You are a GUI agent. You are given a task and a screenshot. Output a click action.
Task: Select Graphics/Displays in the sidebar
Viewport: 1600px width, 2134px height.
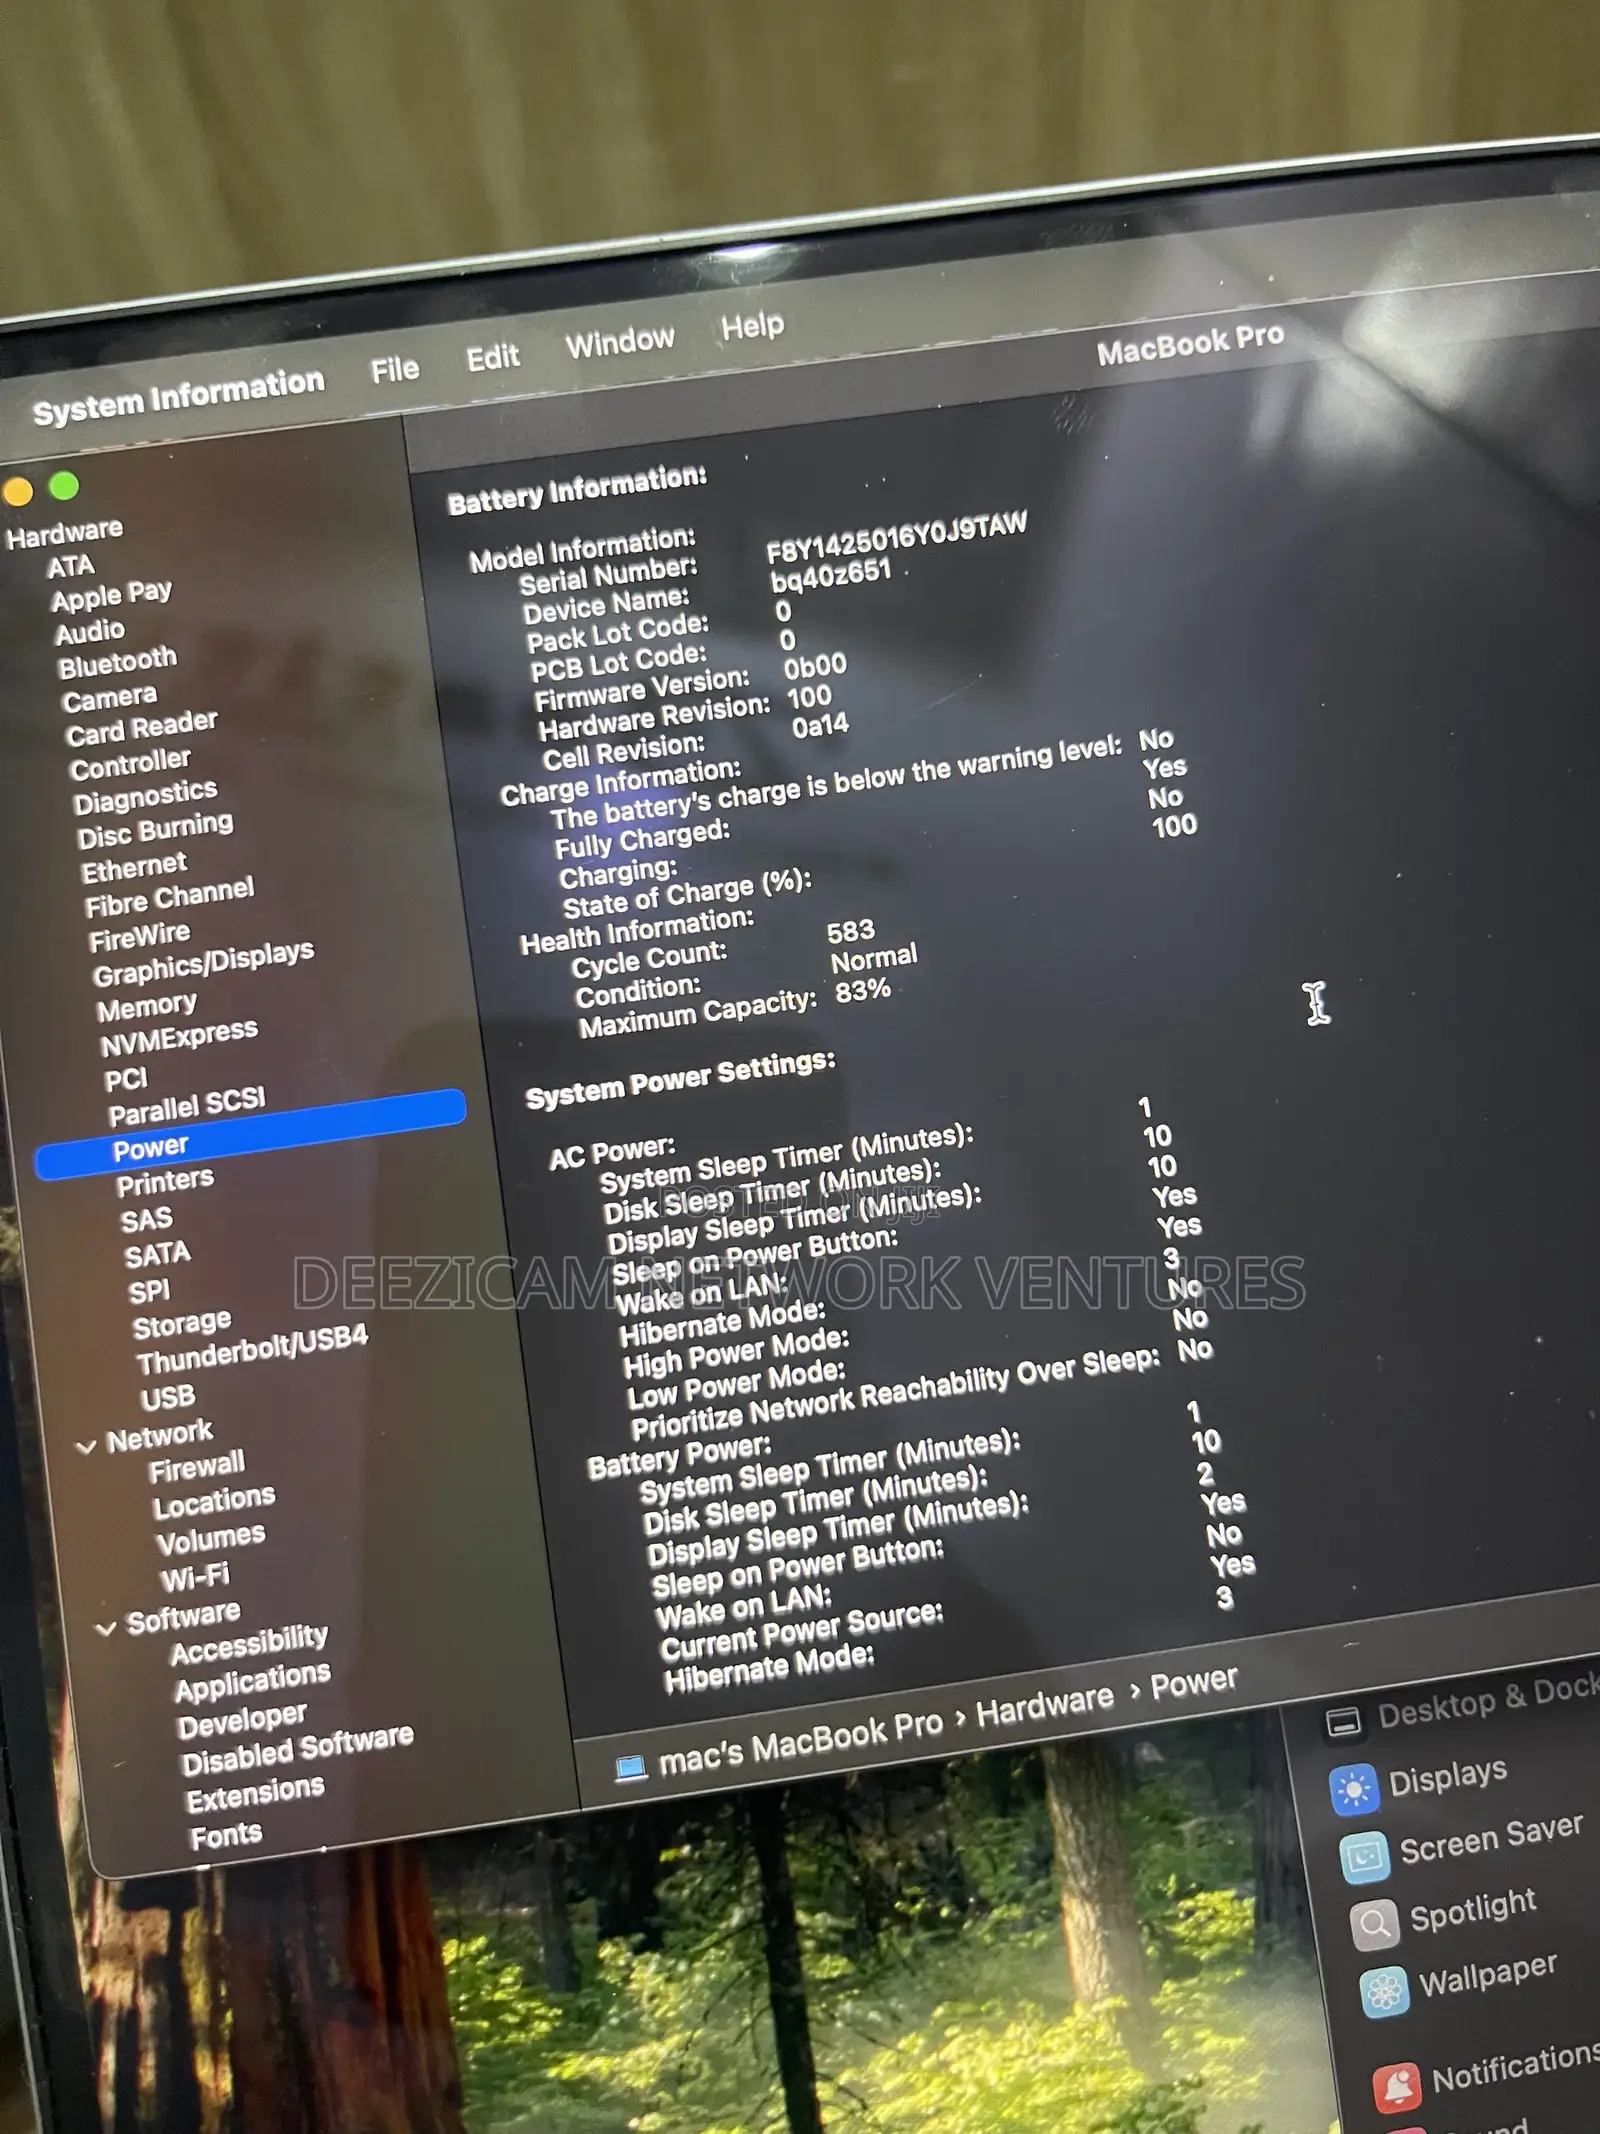(x=203, y=962)
